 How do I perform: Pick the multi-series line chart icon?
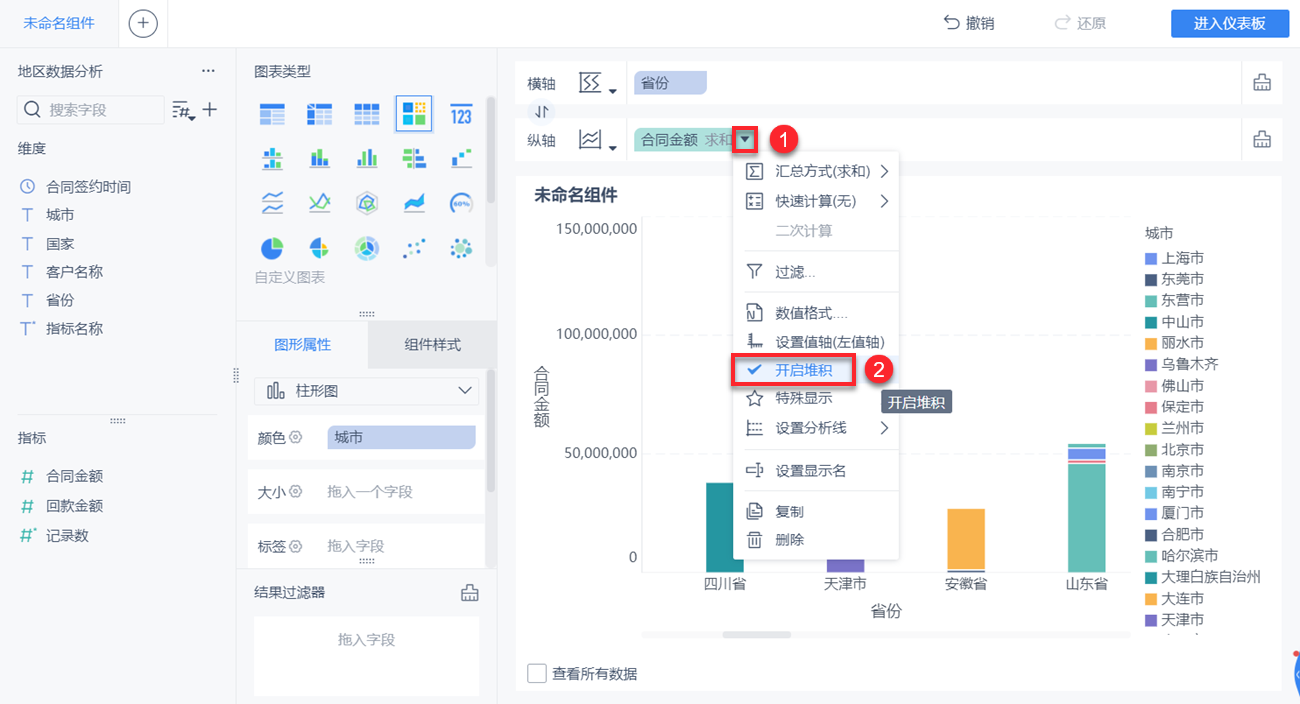point(319,203)
